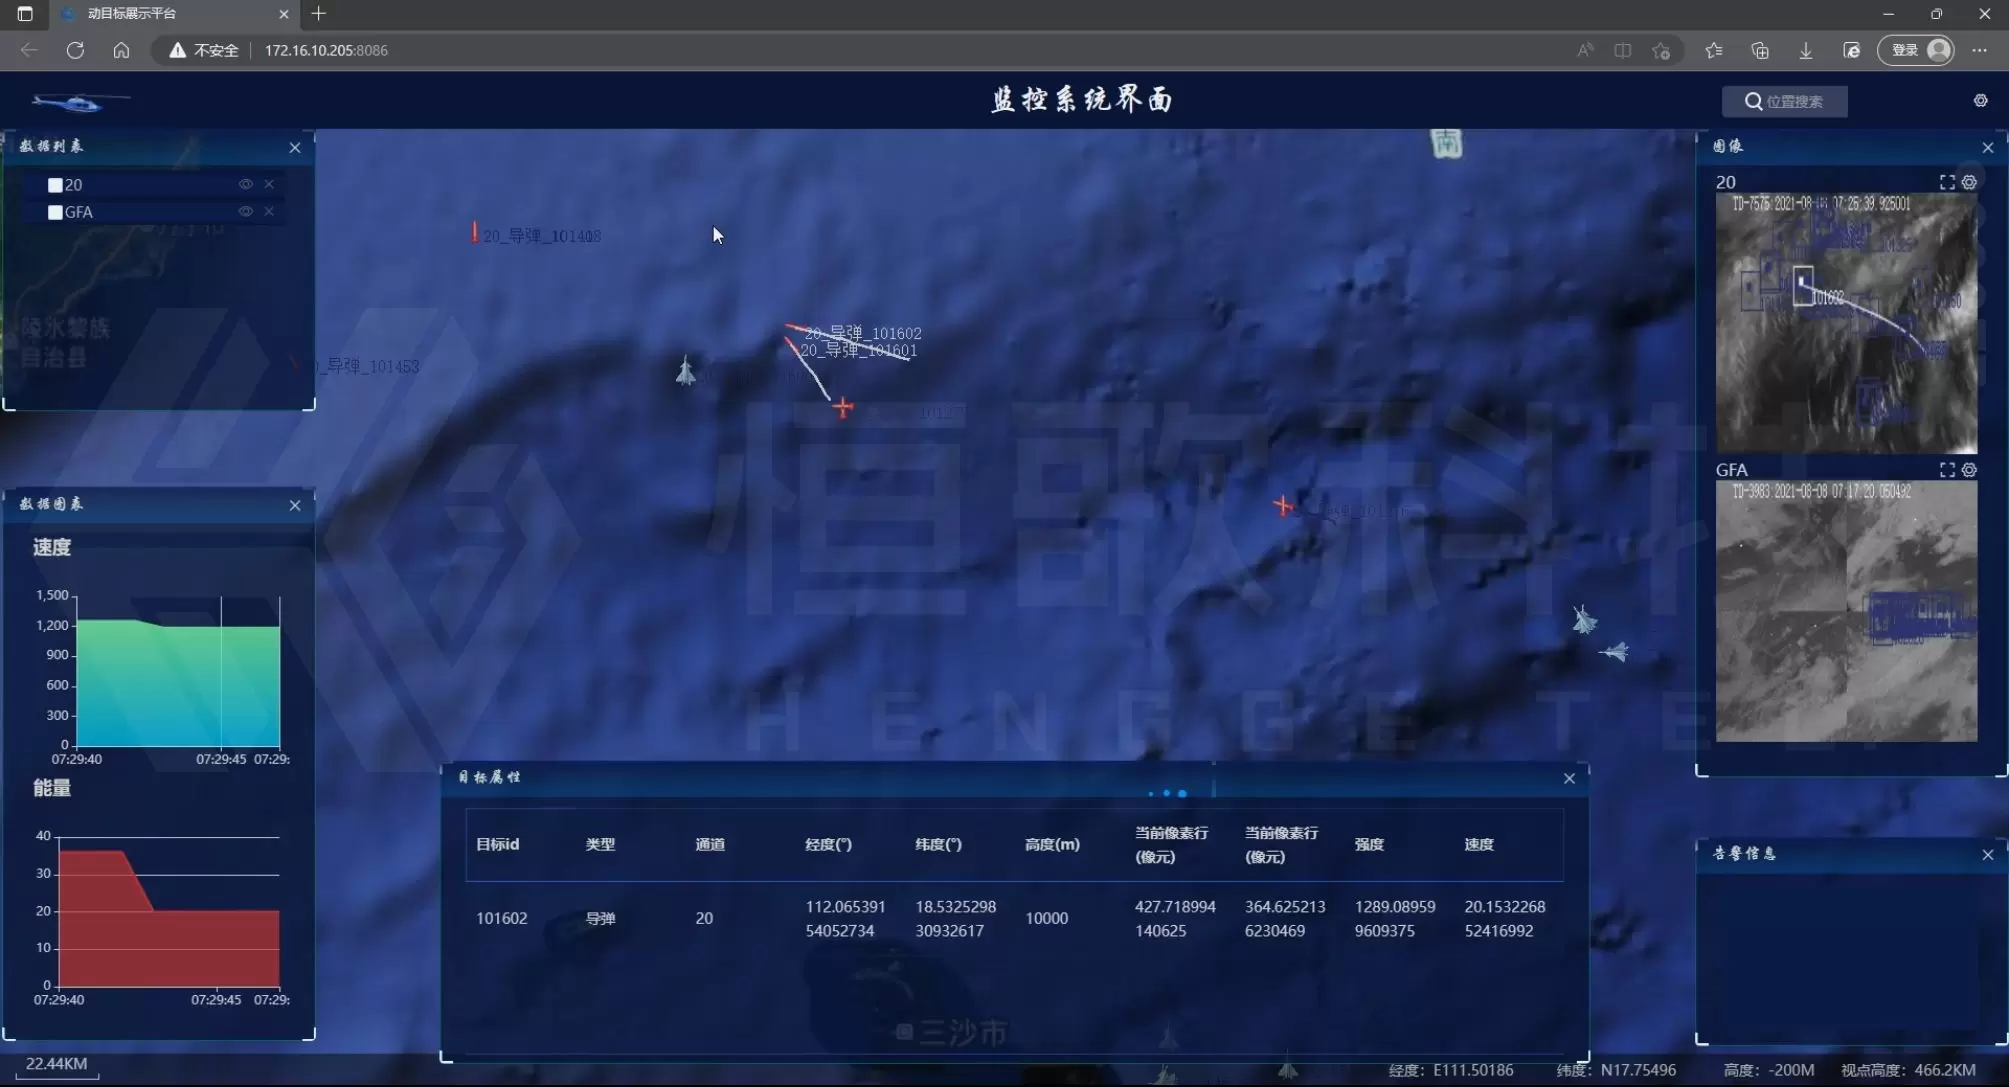This screenshot has height=1087, width=2009.
Task: Open a new browser tab
Action: (319, 14)
